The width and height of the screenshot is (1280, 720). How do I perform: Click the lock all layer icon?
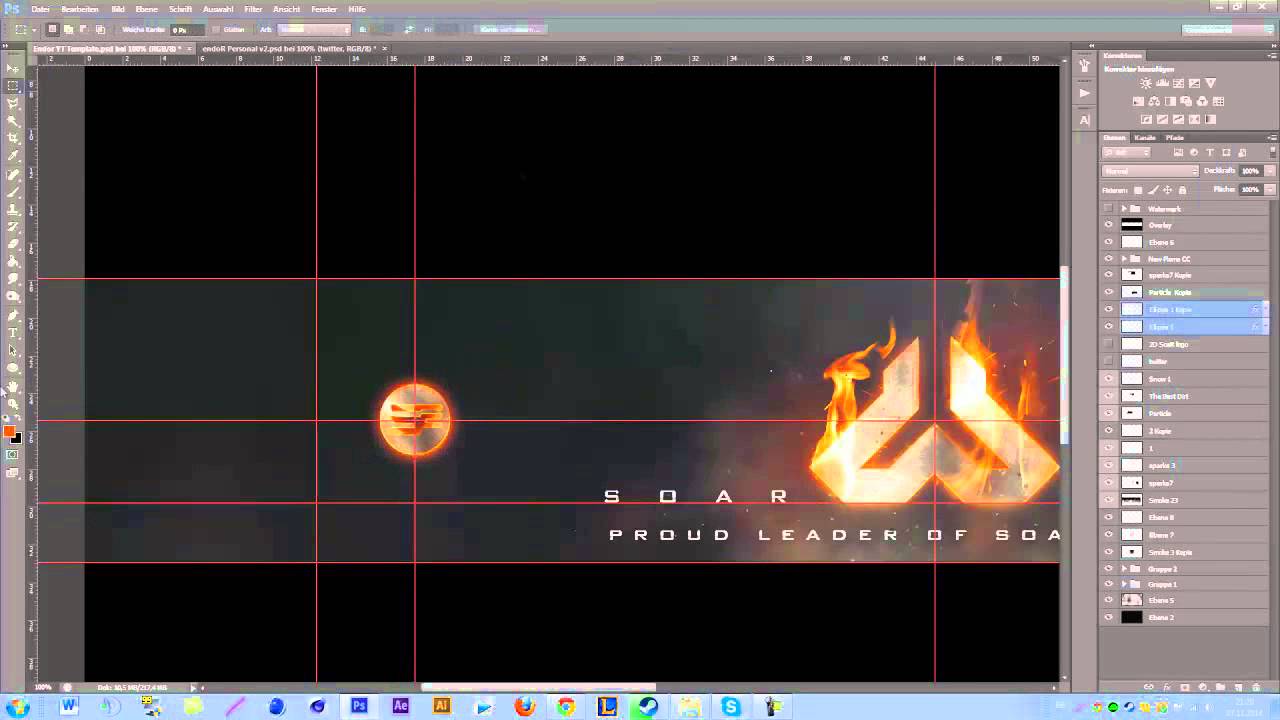(x=1182, y=190)
